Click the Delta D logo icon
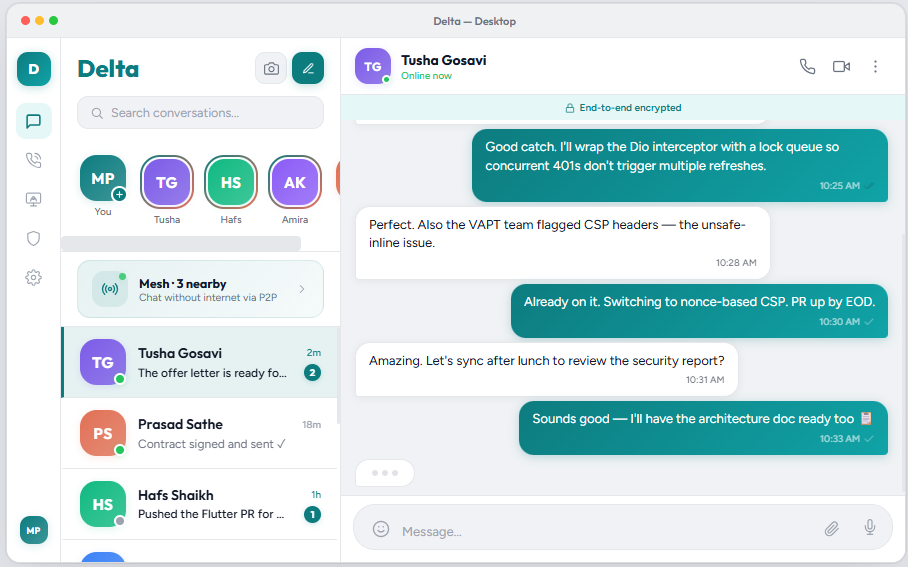908x567 pixels. click(34, 69)
